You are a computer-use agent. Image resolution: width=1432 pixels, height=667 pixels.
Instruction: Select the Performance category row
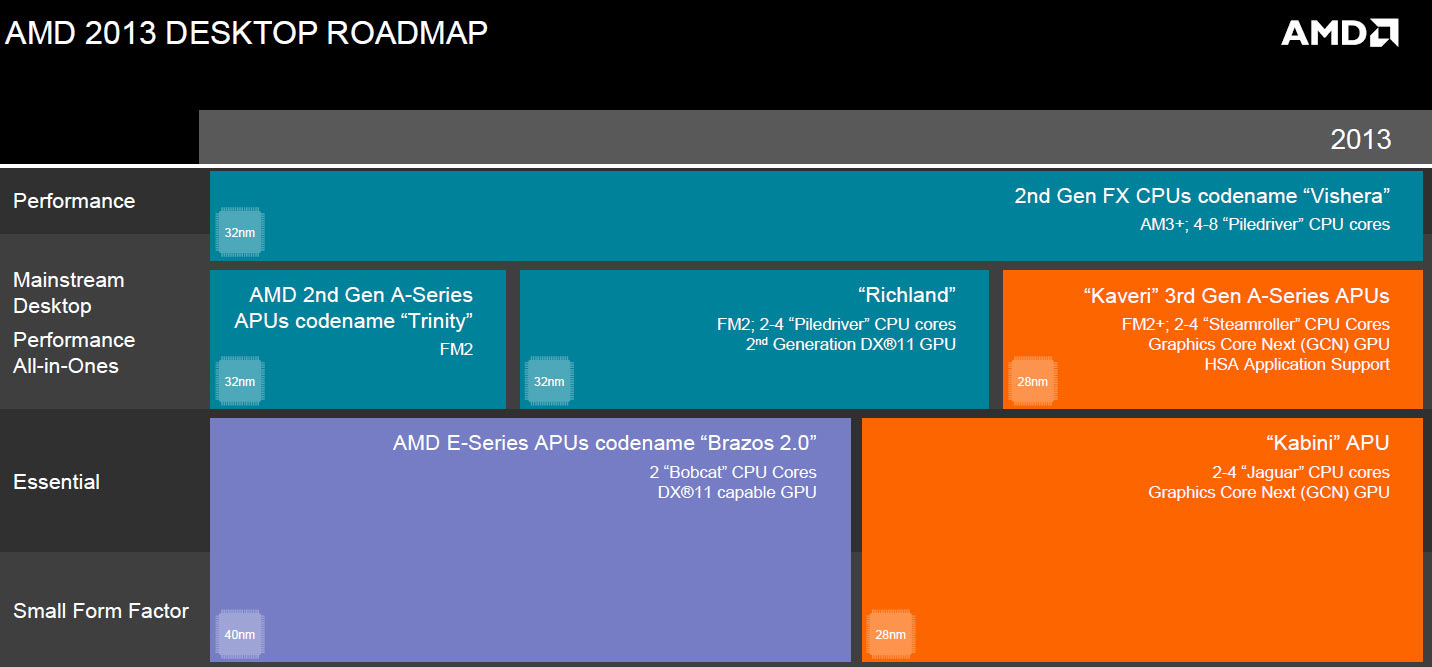pyautogui.click(x=75, y=200)
